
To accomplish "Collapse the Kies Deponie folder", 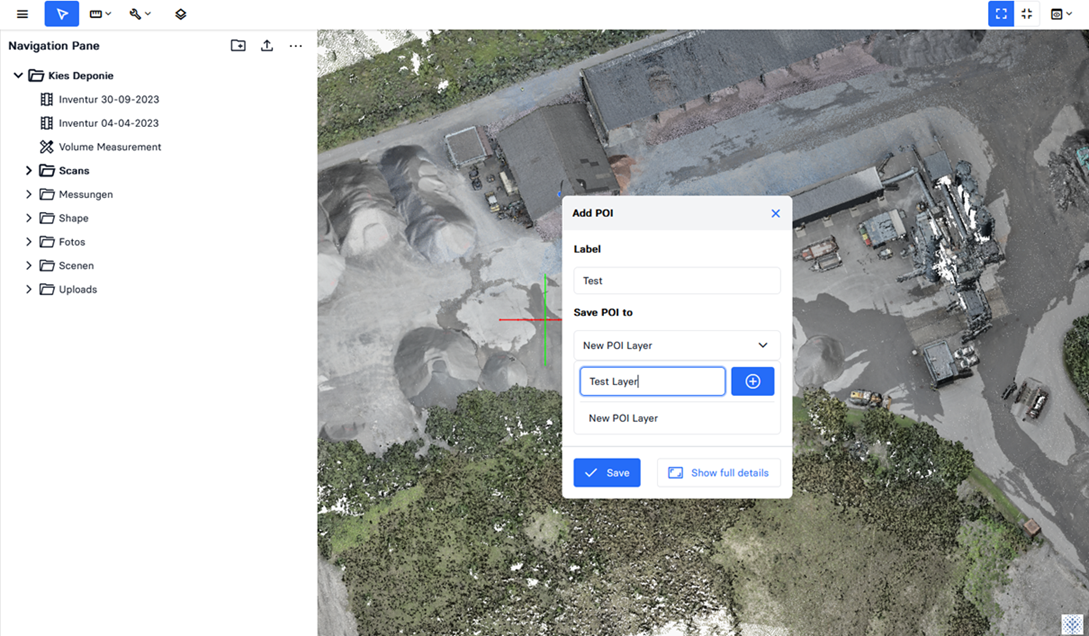I will click(x=18, y=76).
